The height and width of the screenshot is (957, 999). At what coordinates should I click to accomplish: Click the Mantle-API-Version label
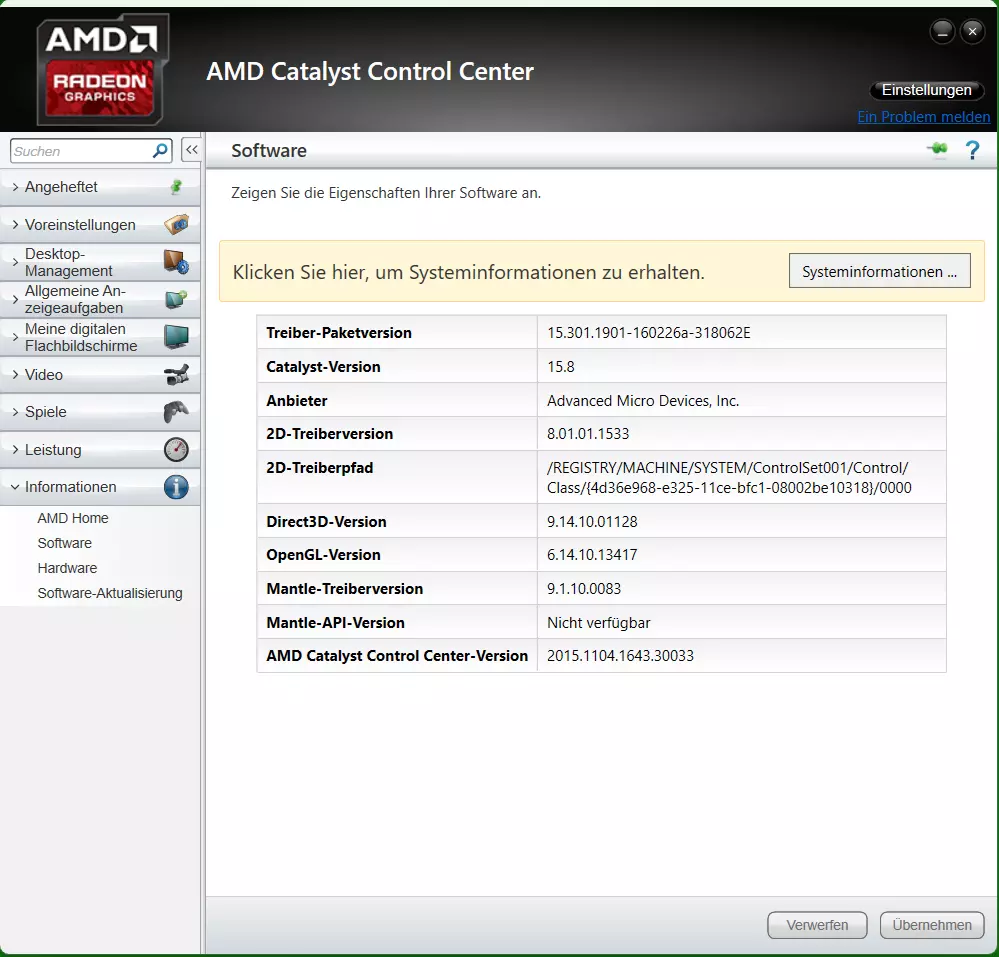click(x=335, y=622)
